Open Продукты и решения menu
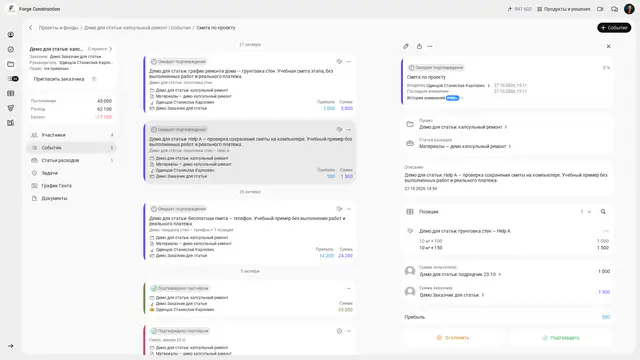Image resolution: width=640 pixels, height=360 pixels. [x=563, y=9]
